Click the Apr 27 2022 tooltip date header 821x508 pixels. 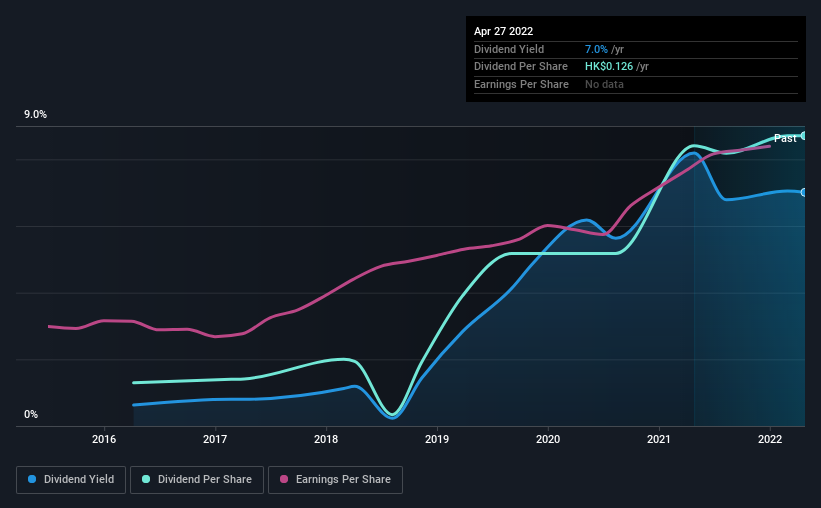click(503, 31)
